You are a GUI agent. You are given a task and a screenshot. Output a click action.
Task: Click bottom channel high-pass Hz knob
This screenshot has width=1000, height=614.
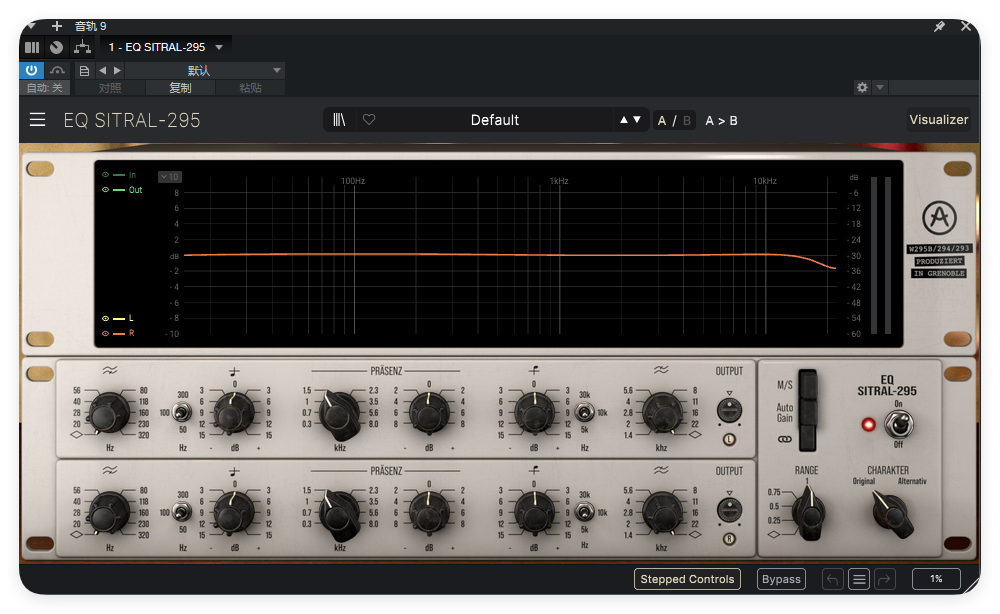click(110, 513)
